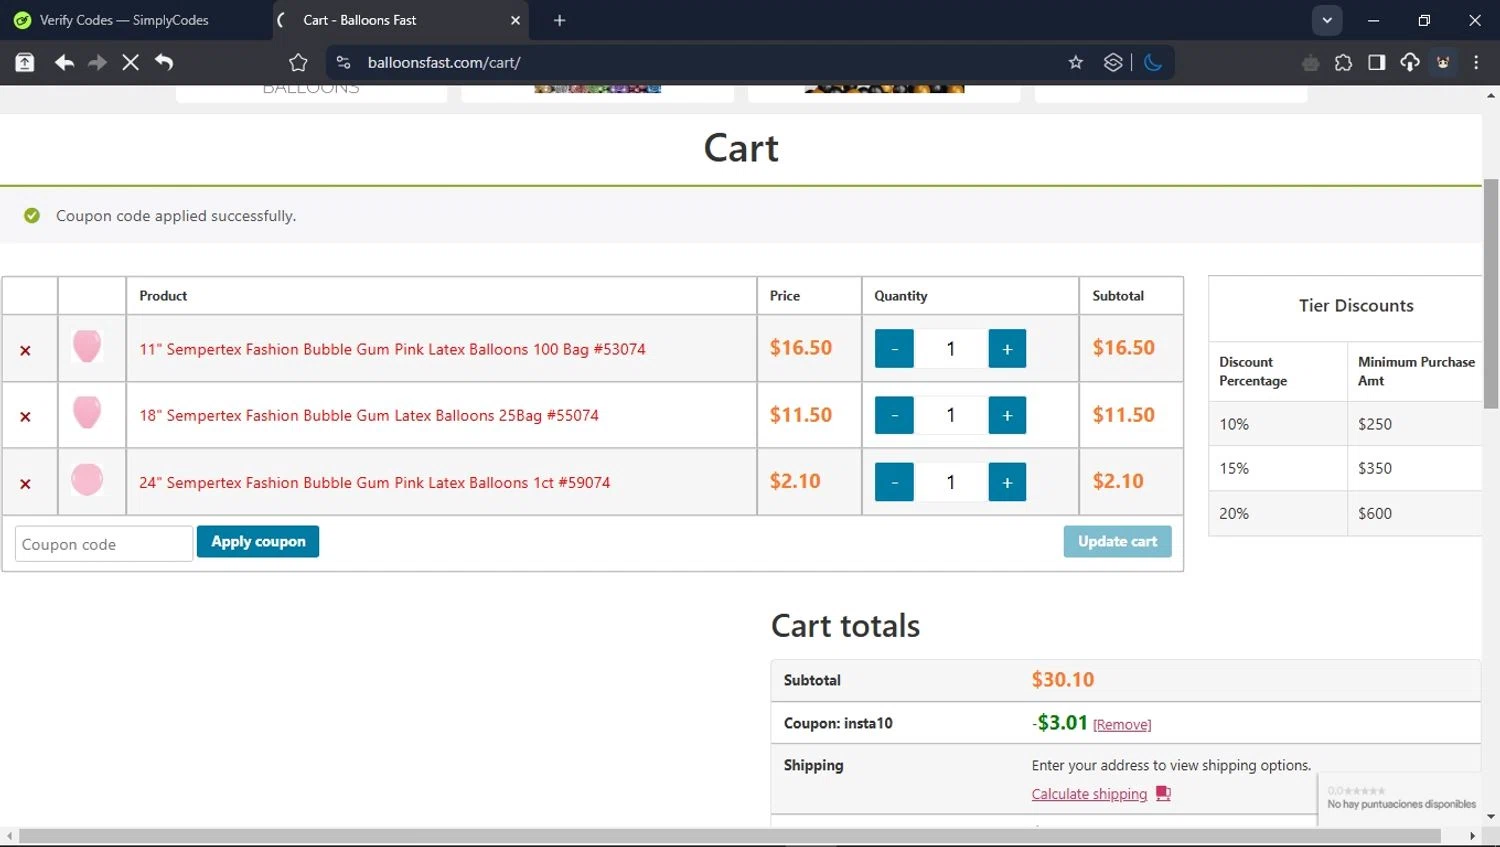
Task: Click the ratings widget saying No hay puntuaciones
Action: [1400, 798]
